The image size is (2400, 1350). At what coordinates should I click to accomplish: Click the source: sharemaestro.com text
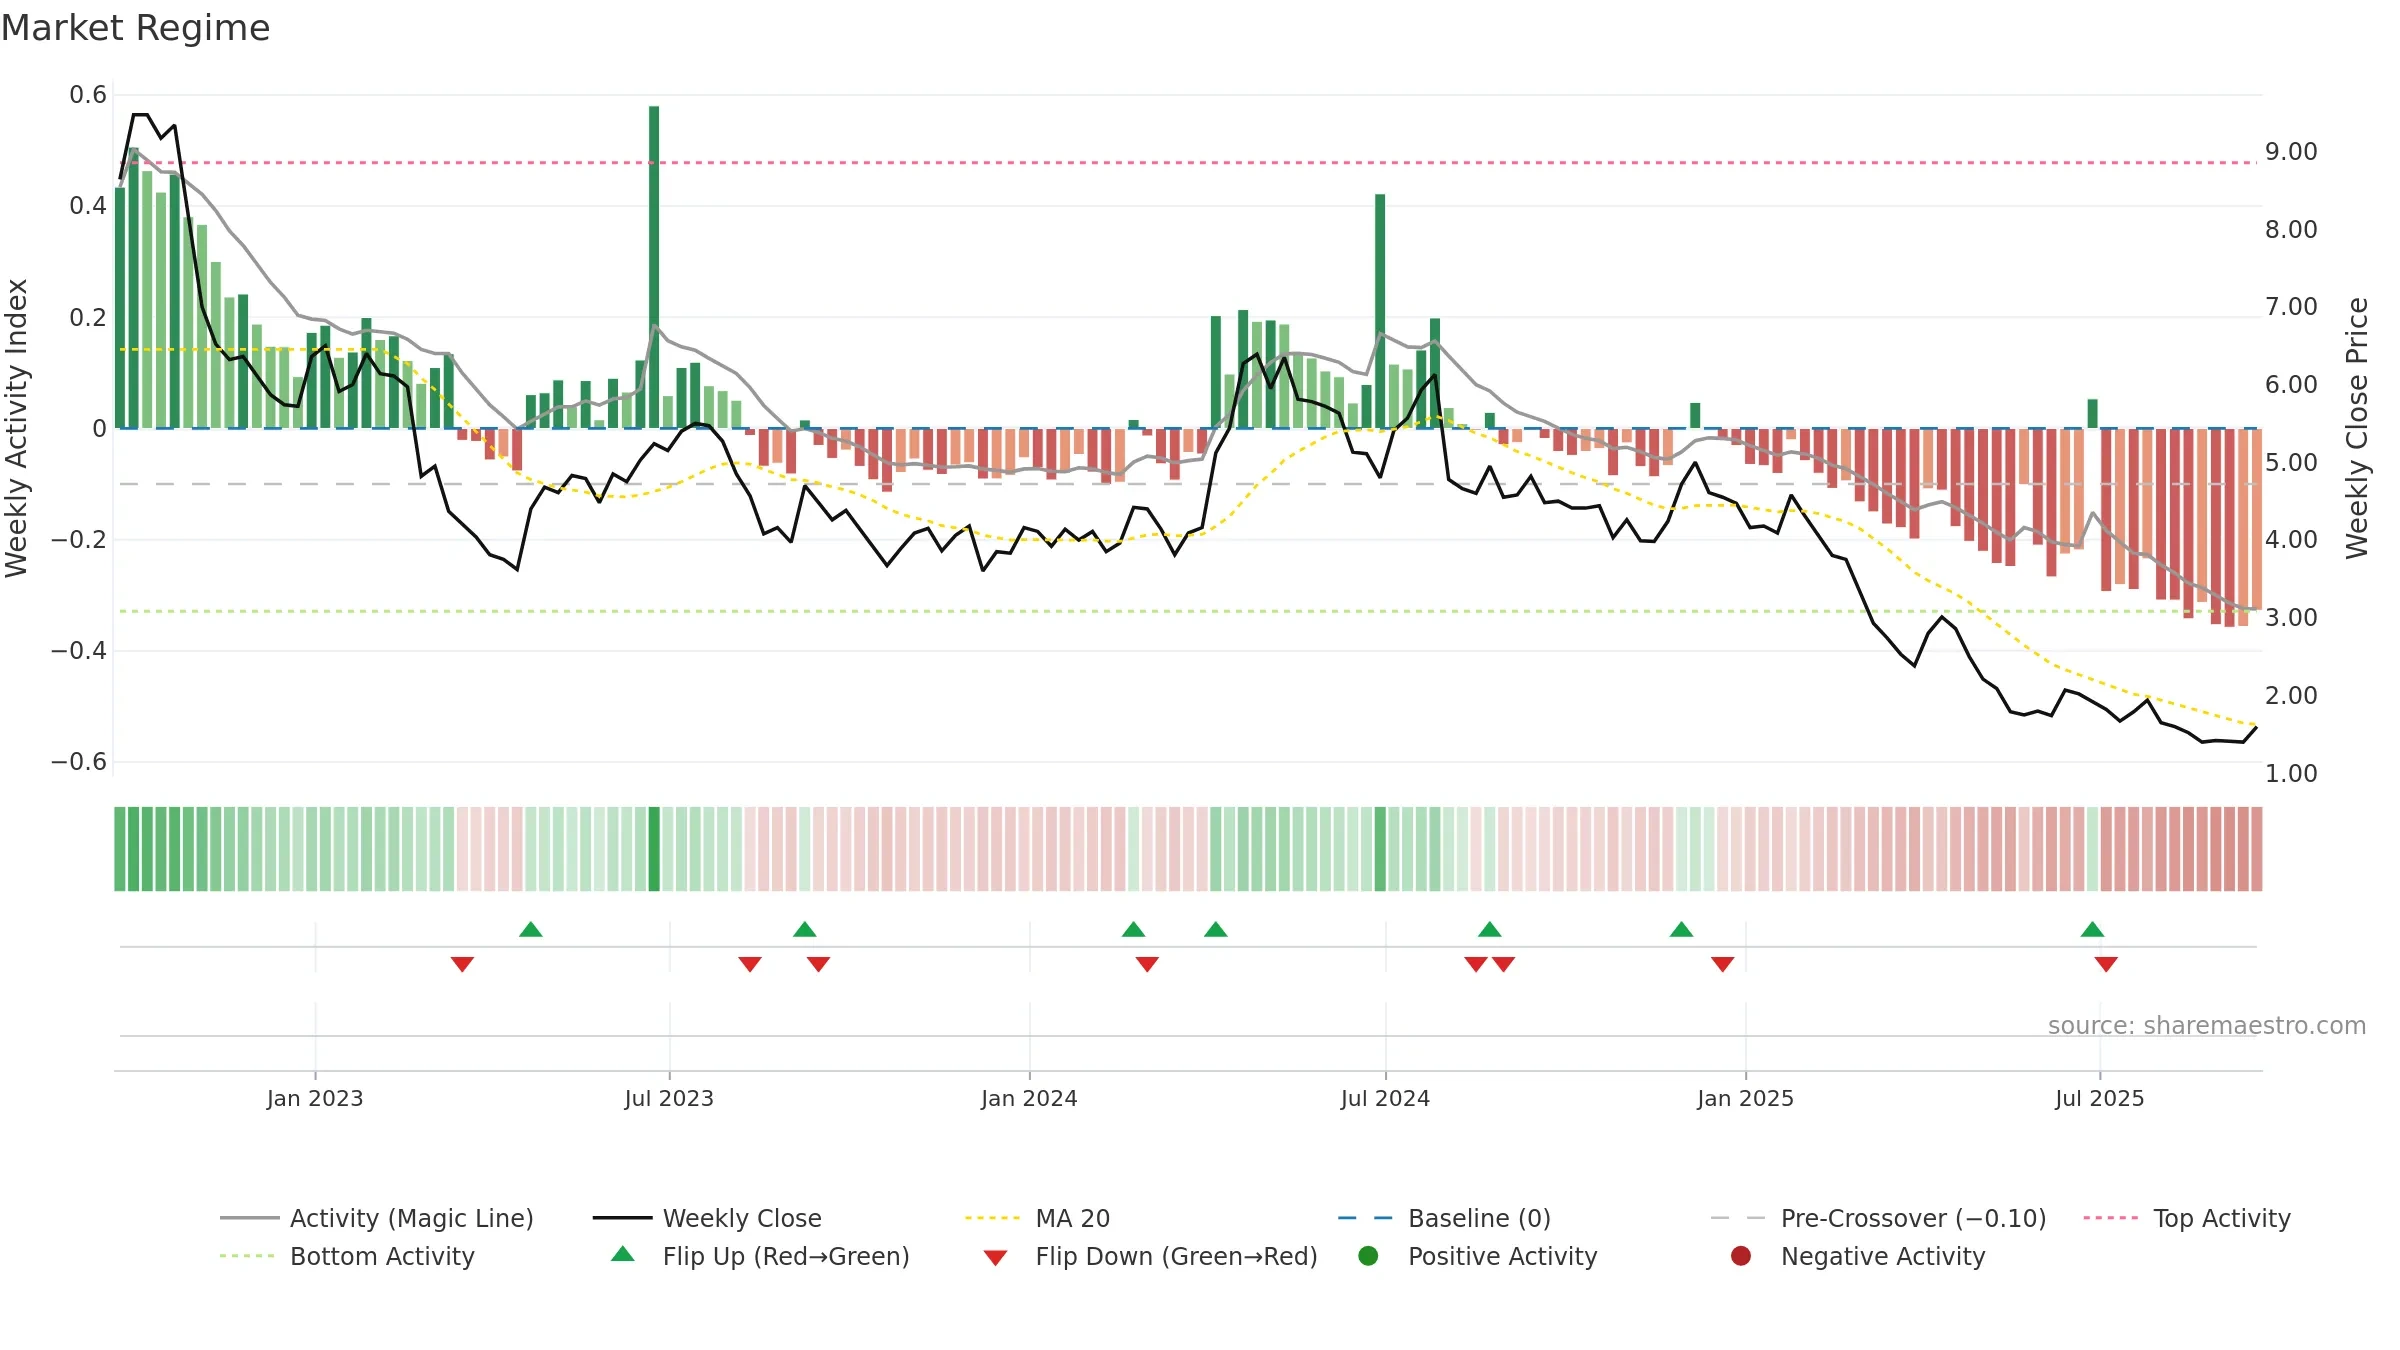pos(2207,1026)
